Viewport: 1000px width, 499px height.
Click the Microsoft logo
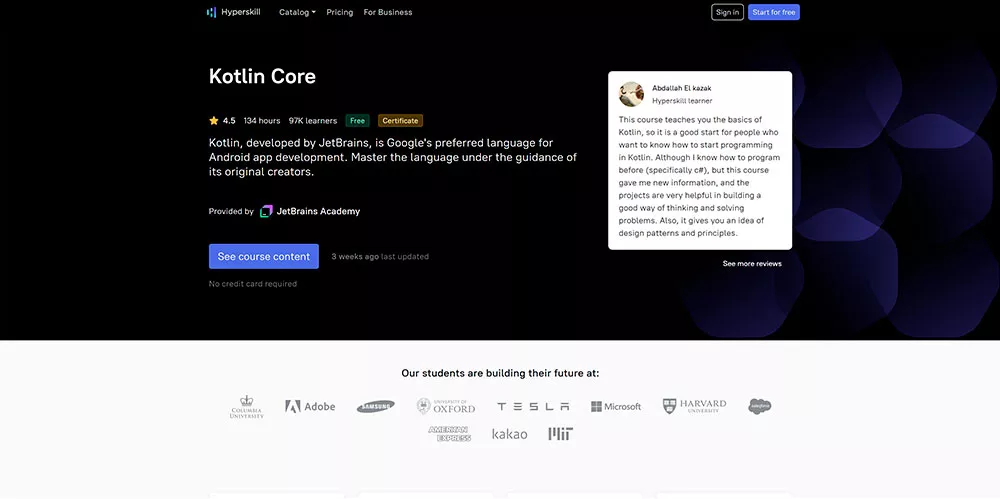(x=616, y=406)
